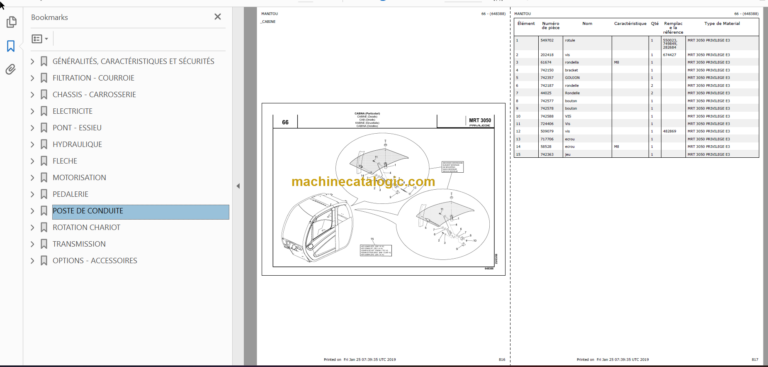Click the bookmark icon beside OPTIONS - ACCESSOIRES

click(44, 261)
